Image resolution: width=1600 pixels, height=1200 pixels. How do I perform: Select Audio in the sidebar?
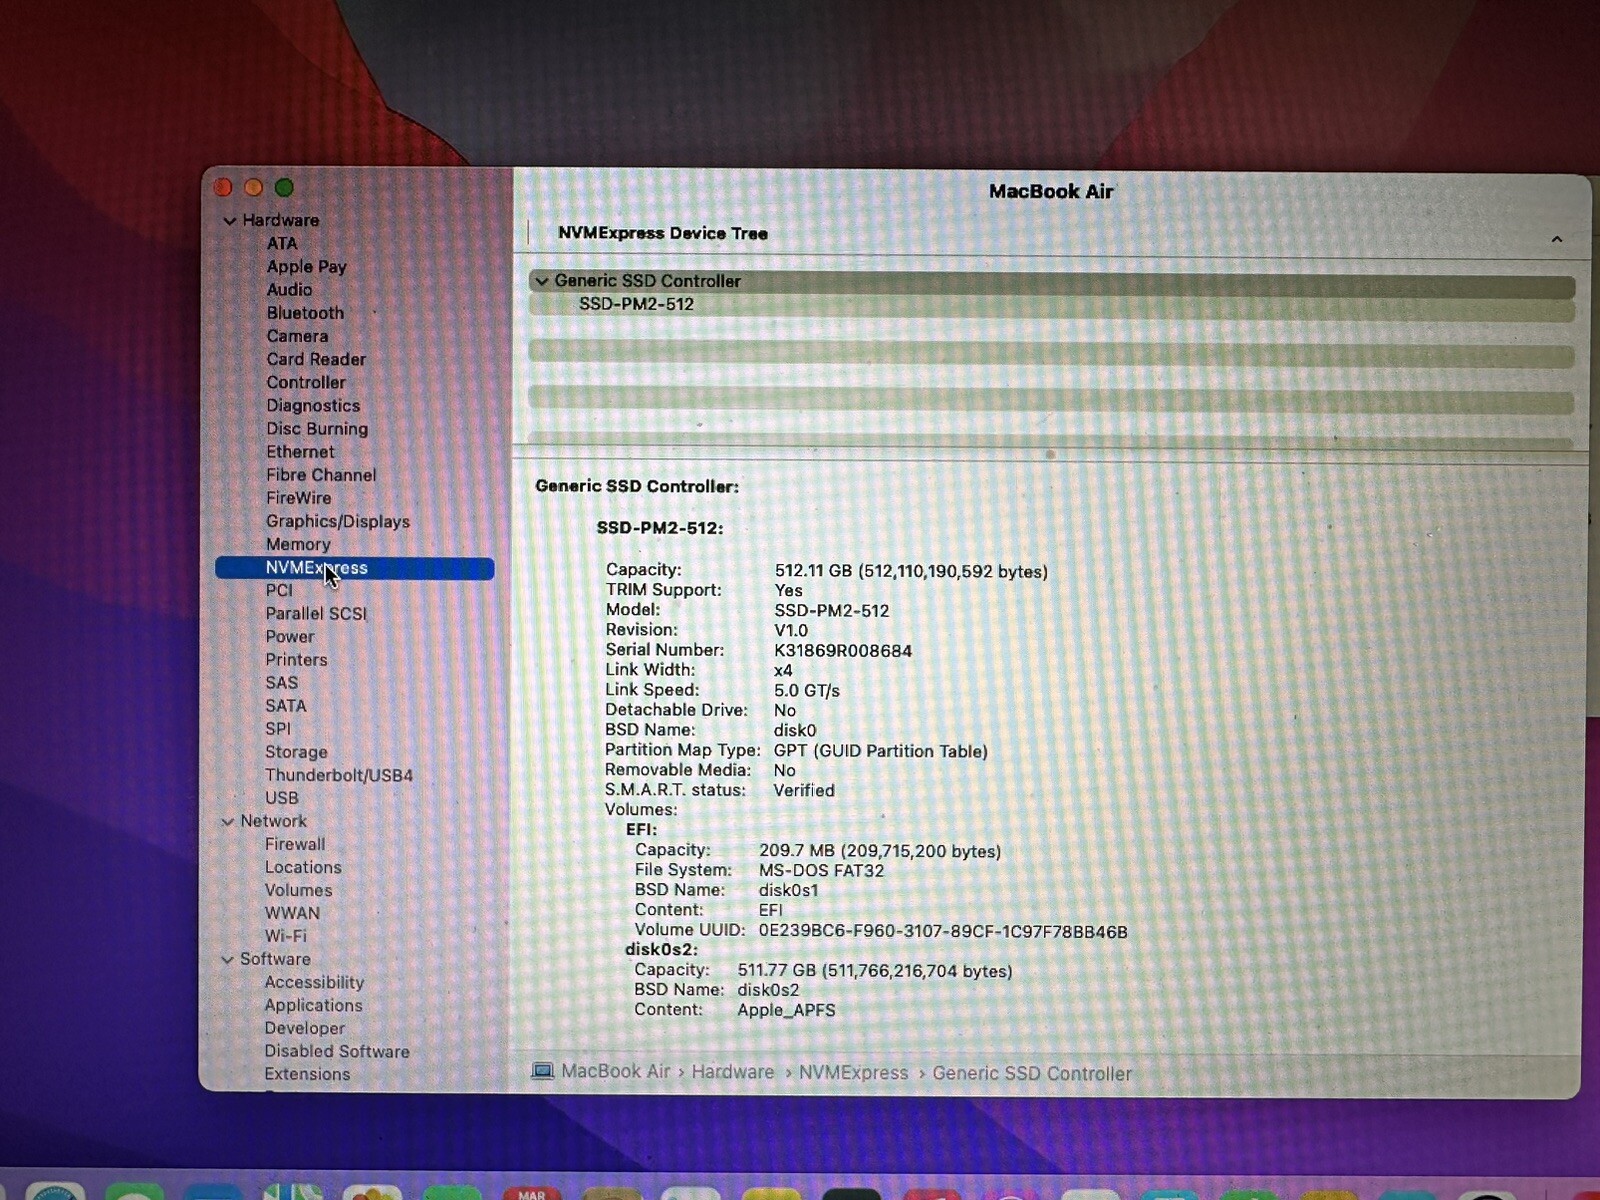tap(289, 290)
